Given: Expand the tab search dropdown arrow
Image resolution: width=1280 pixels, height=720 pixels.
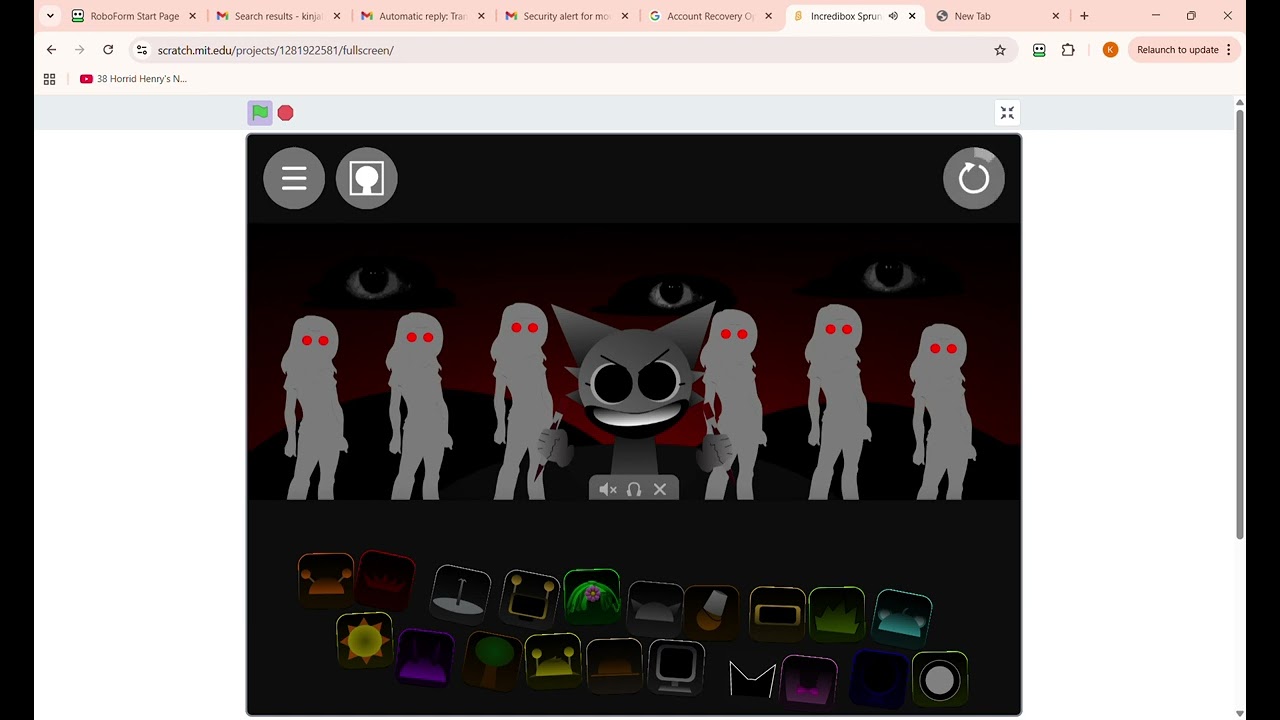Looking at the screenshot, I should (50, 16).
